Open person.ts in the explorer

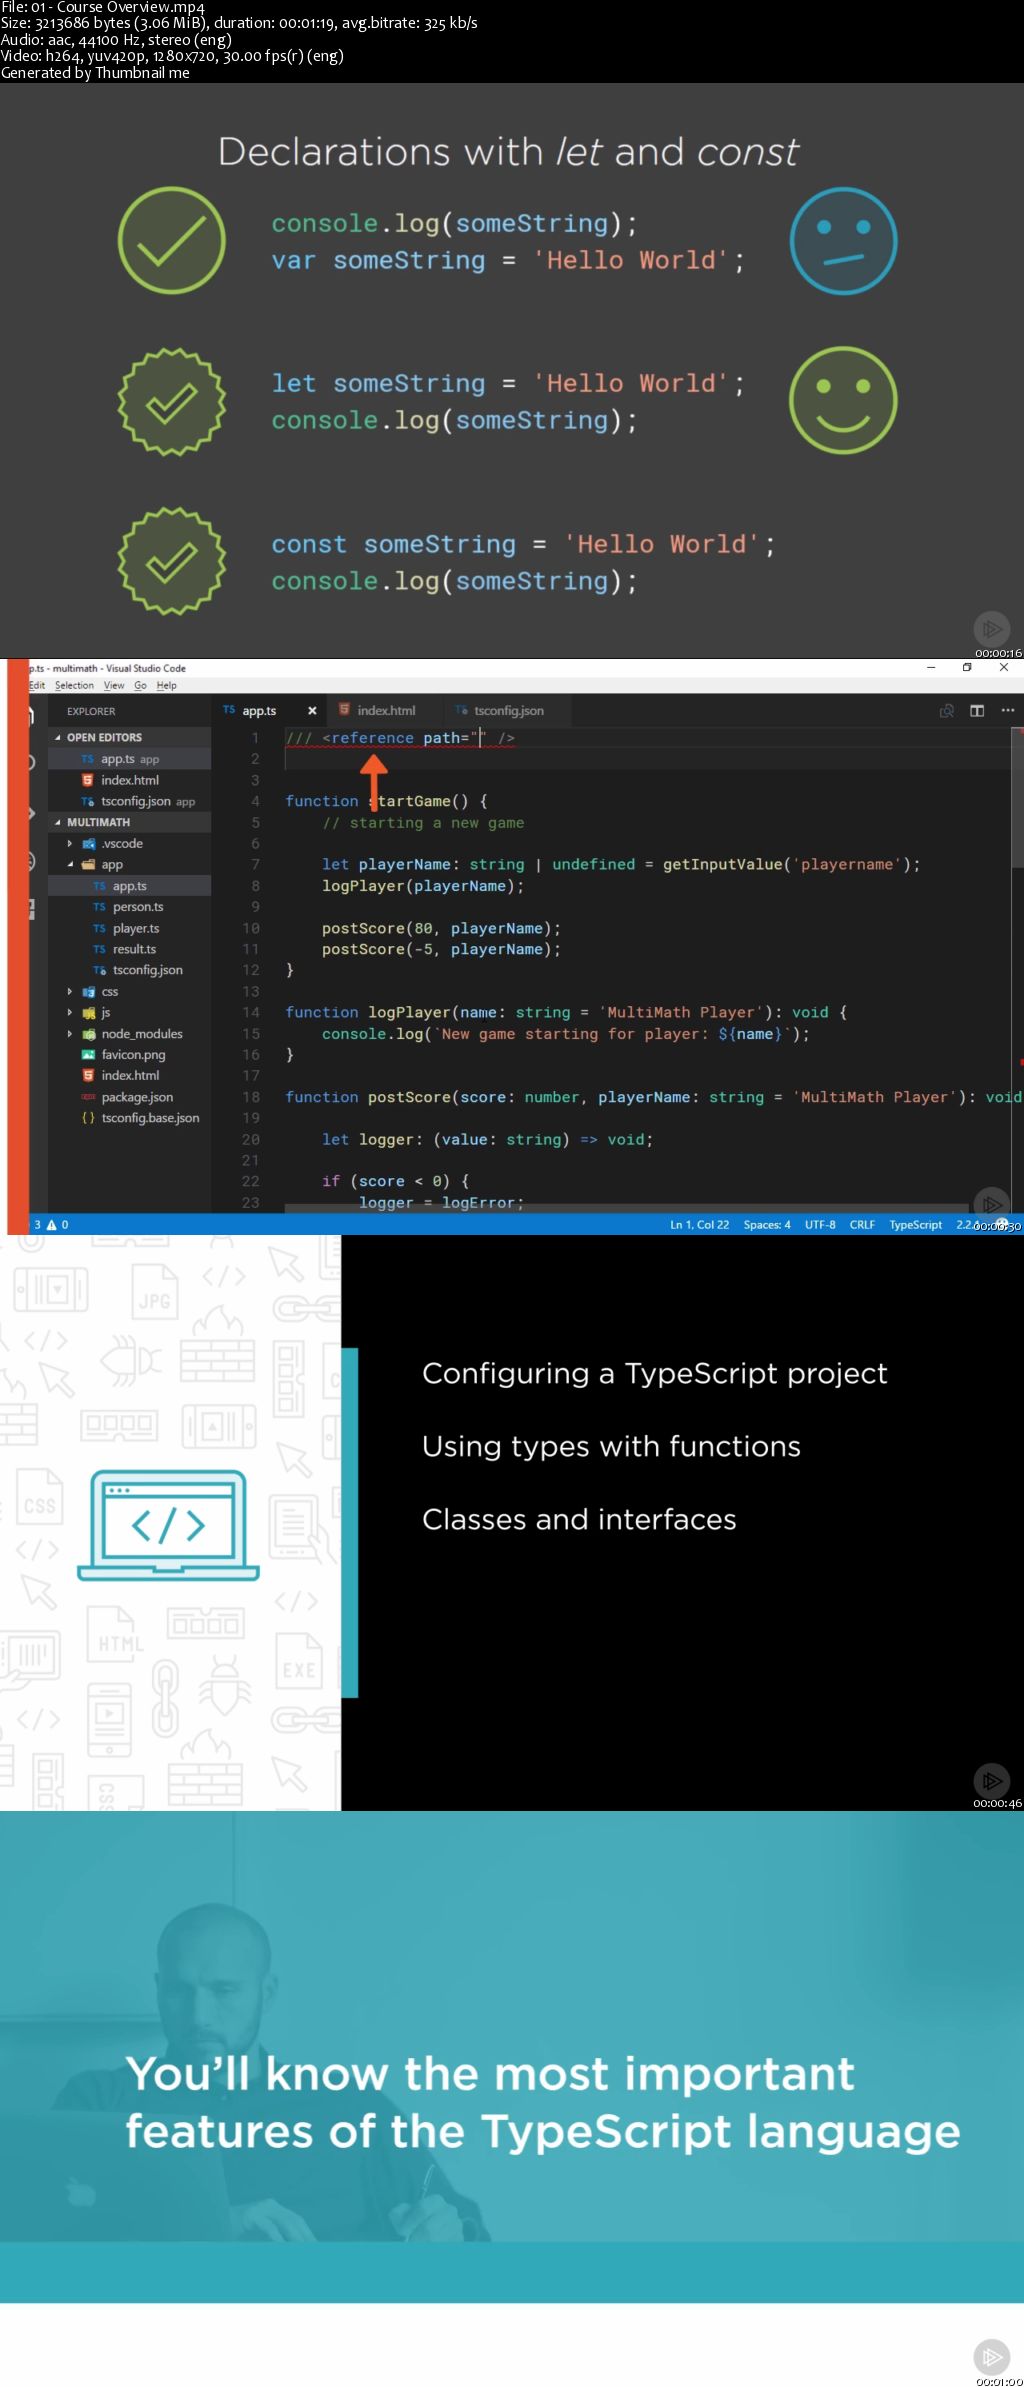click(x=130, y=907)
